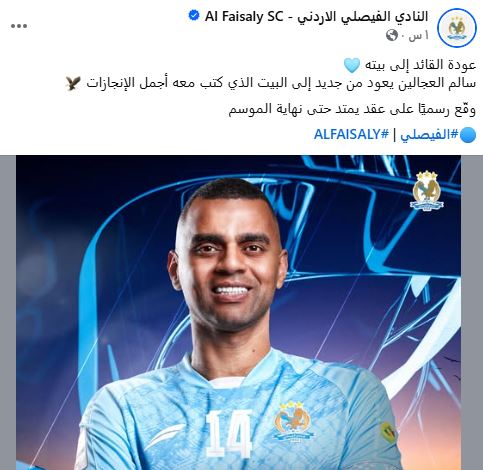Click the blue verified badge beside page name
Image resolution: width=483 pixels, height=470 pixels.
pyautogui.click(x=194, y=16)
